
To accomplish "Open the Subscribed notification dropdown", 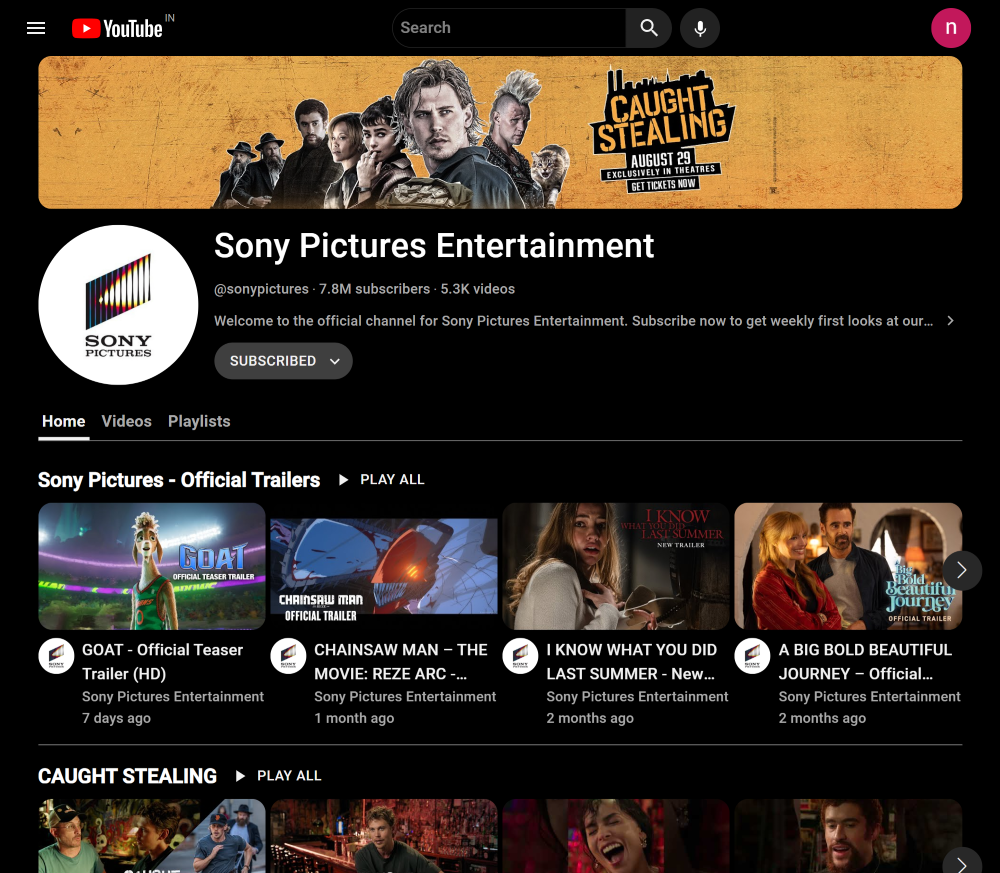I will [x=283, y=361].
